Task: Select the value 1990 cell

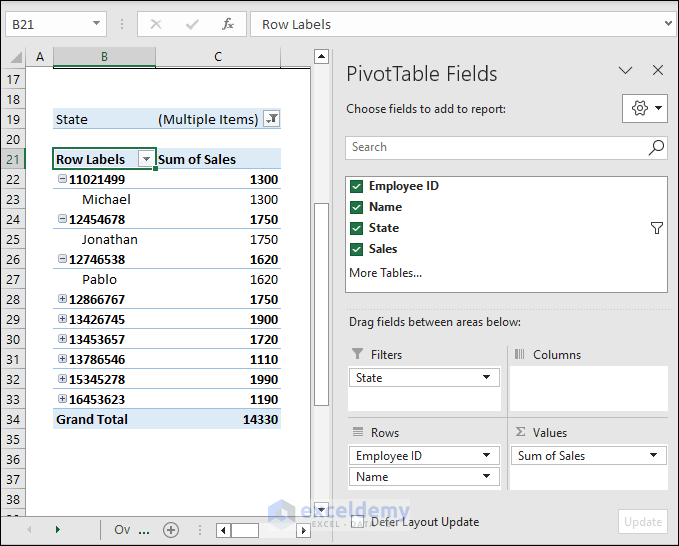Action: pos(218,379)
